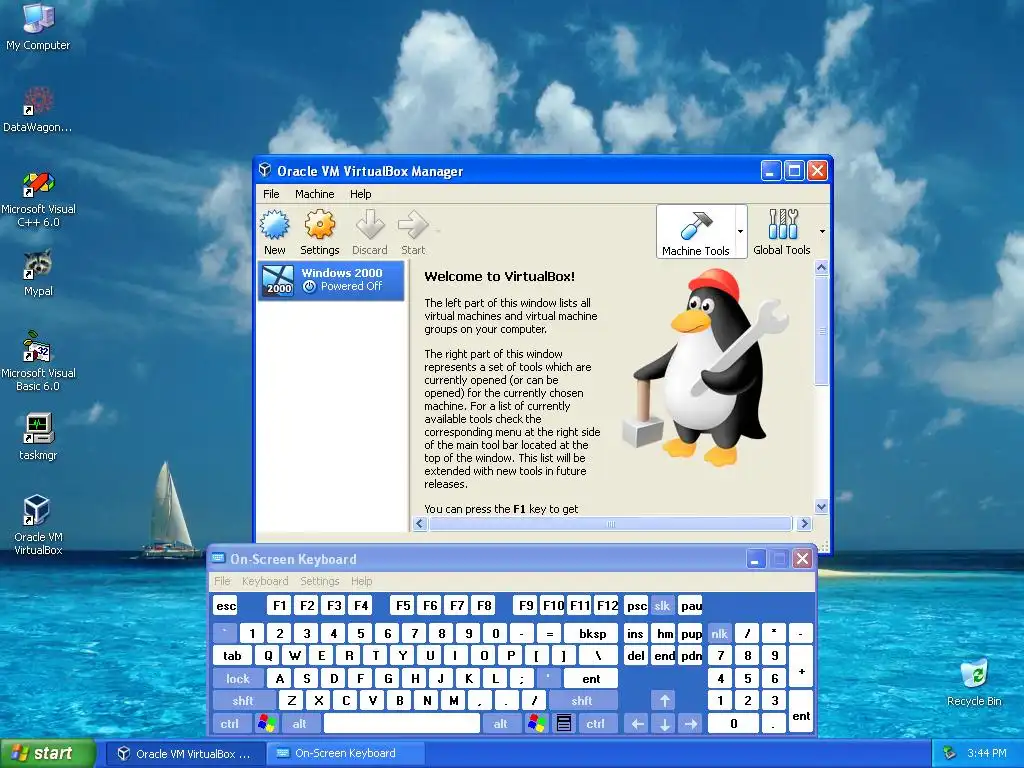Screen dimensions: 1024x768
Task: Open VirtualBox File menu
Action: click(271, 194)
